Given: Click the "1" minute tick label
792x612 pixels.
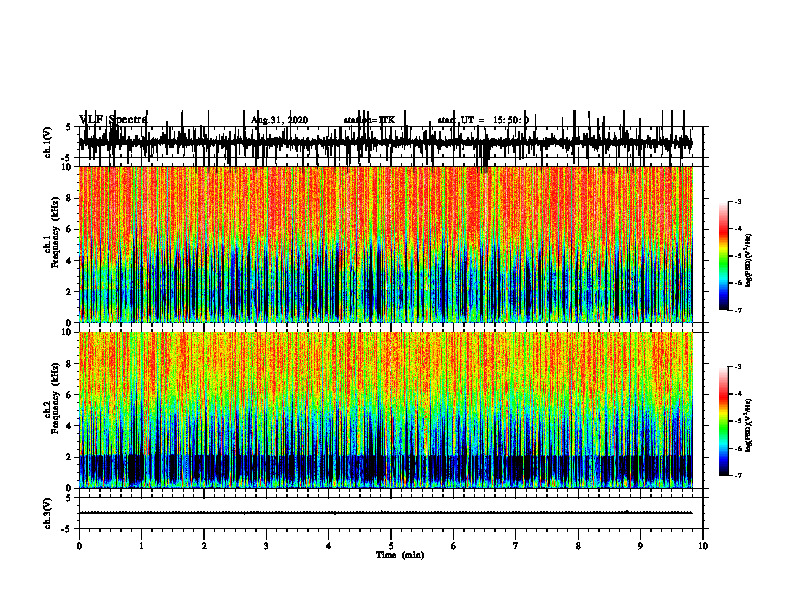Looking at the screenshot, I should click(x=141, y=546).
